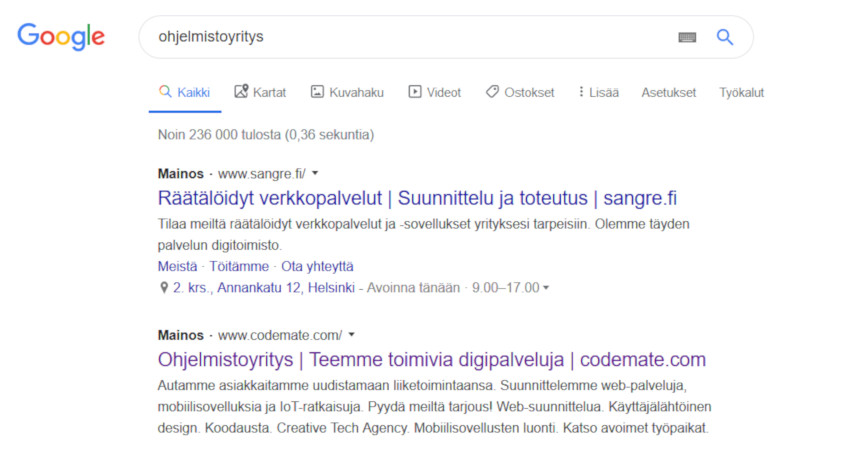Open the on-screen keyboard icon
This screenshot has width=850, height=459.
click(687, 37)
